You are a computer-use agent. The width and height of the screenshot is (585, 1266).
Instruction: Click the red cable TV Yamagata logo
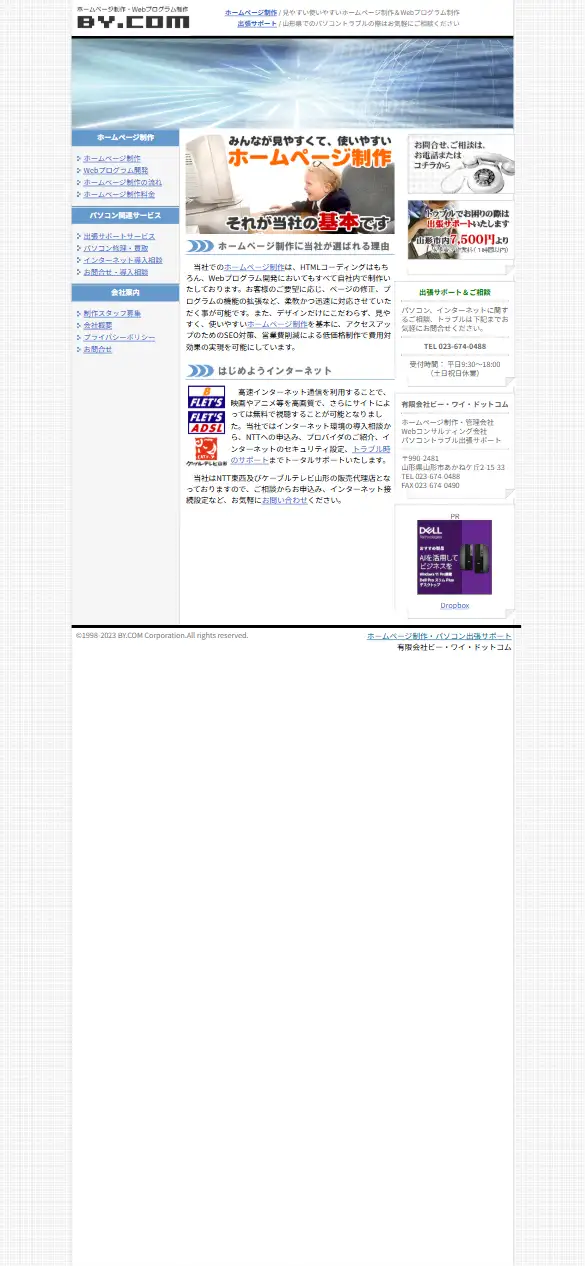206,451
